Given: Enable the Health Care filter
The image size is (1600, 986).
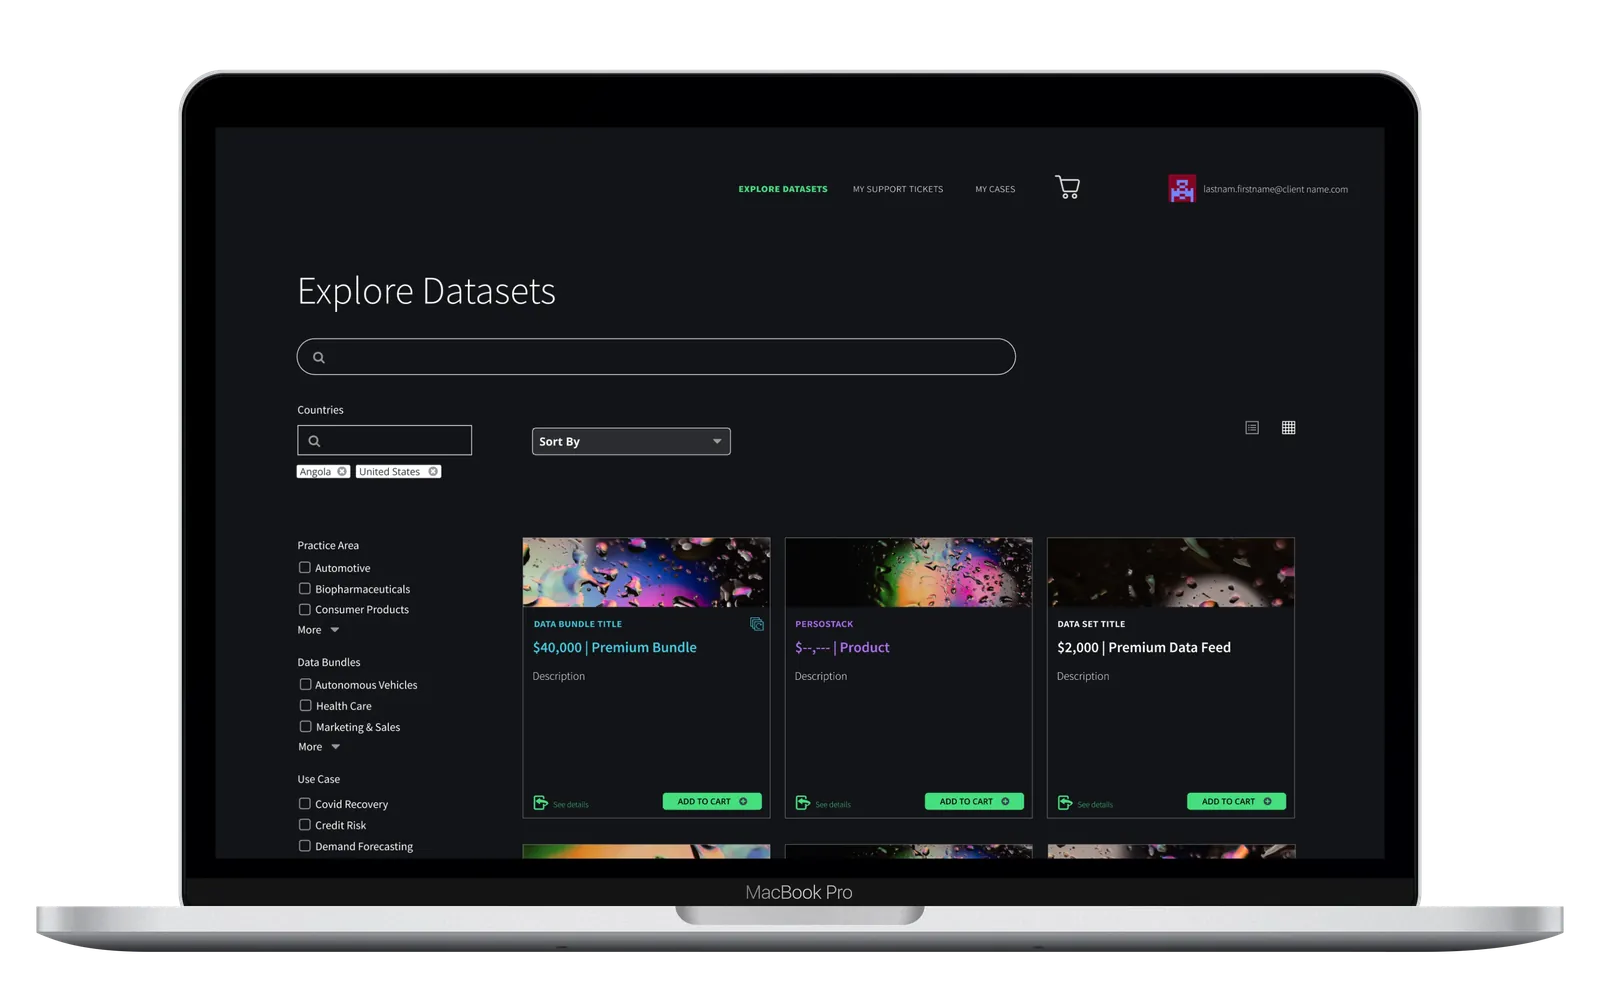Looking at the screenshot, I should point(305,706).
